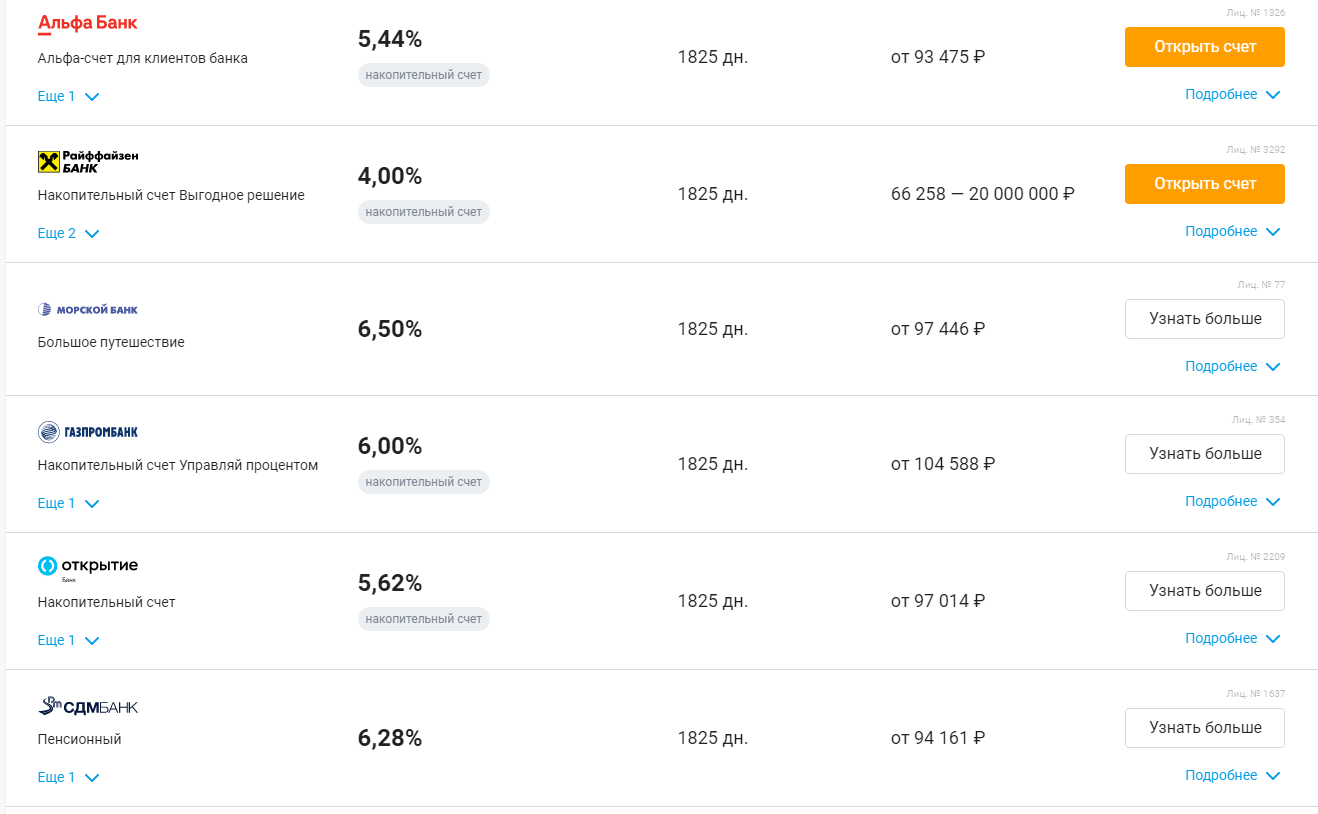Expand 'Подробнее' for СДМ Банк offer
The width and height of the screenshot is (1318, 814).
pos(1232,776)
